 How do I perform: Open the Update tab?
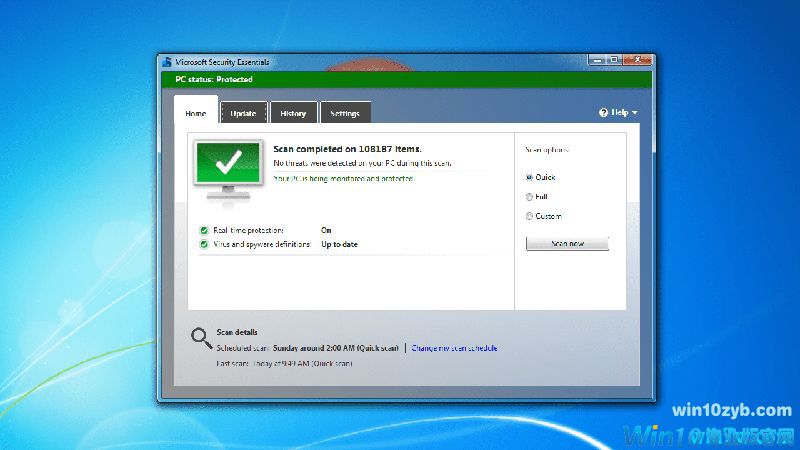tap(243, 113)
